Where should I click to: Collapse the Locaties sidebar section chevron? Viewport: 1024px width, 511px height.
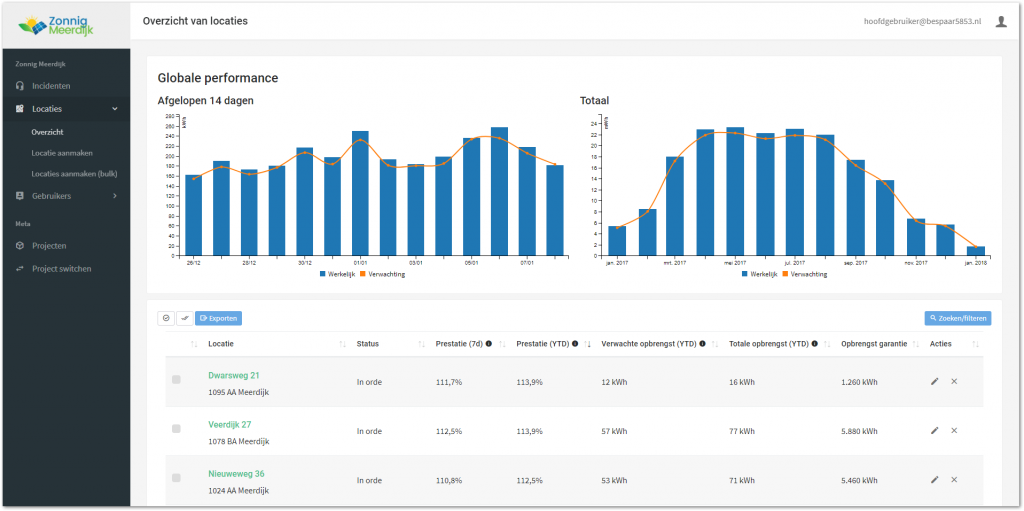click(115, 108)
